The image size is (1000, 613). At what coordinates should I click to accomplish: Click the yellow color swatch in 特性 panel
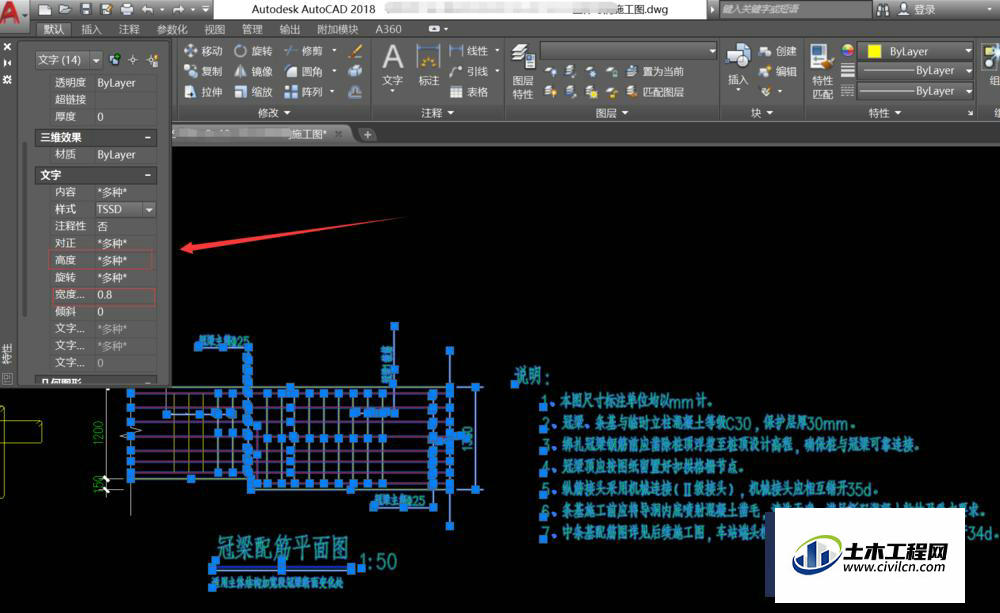click(874, 51)
